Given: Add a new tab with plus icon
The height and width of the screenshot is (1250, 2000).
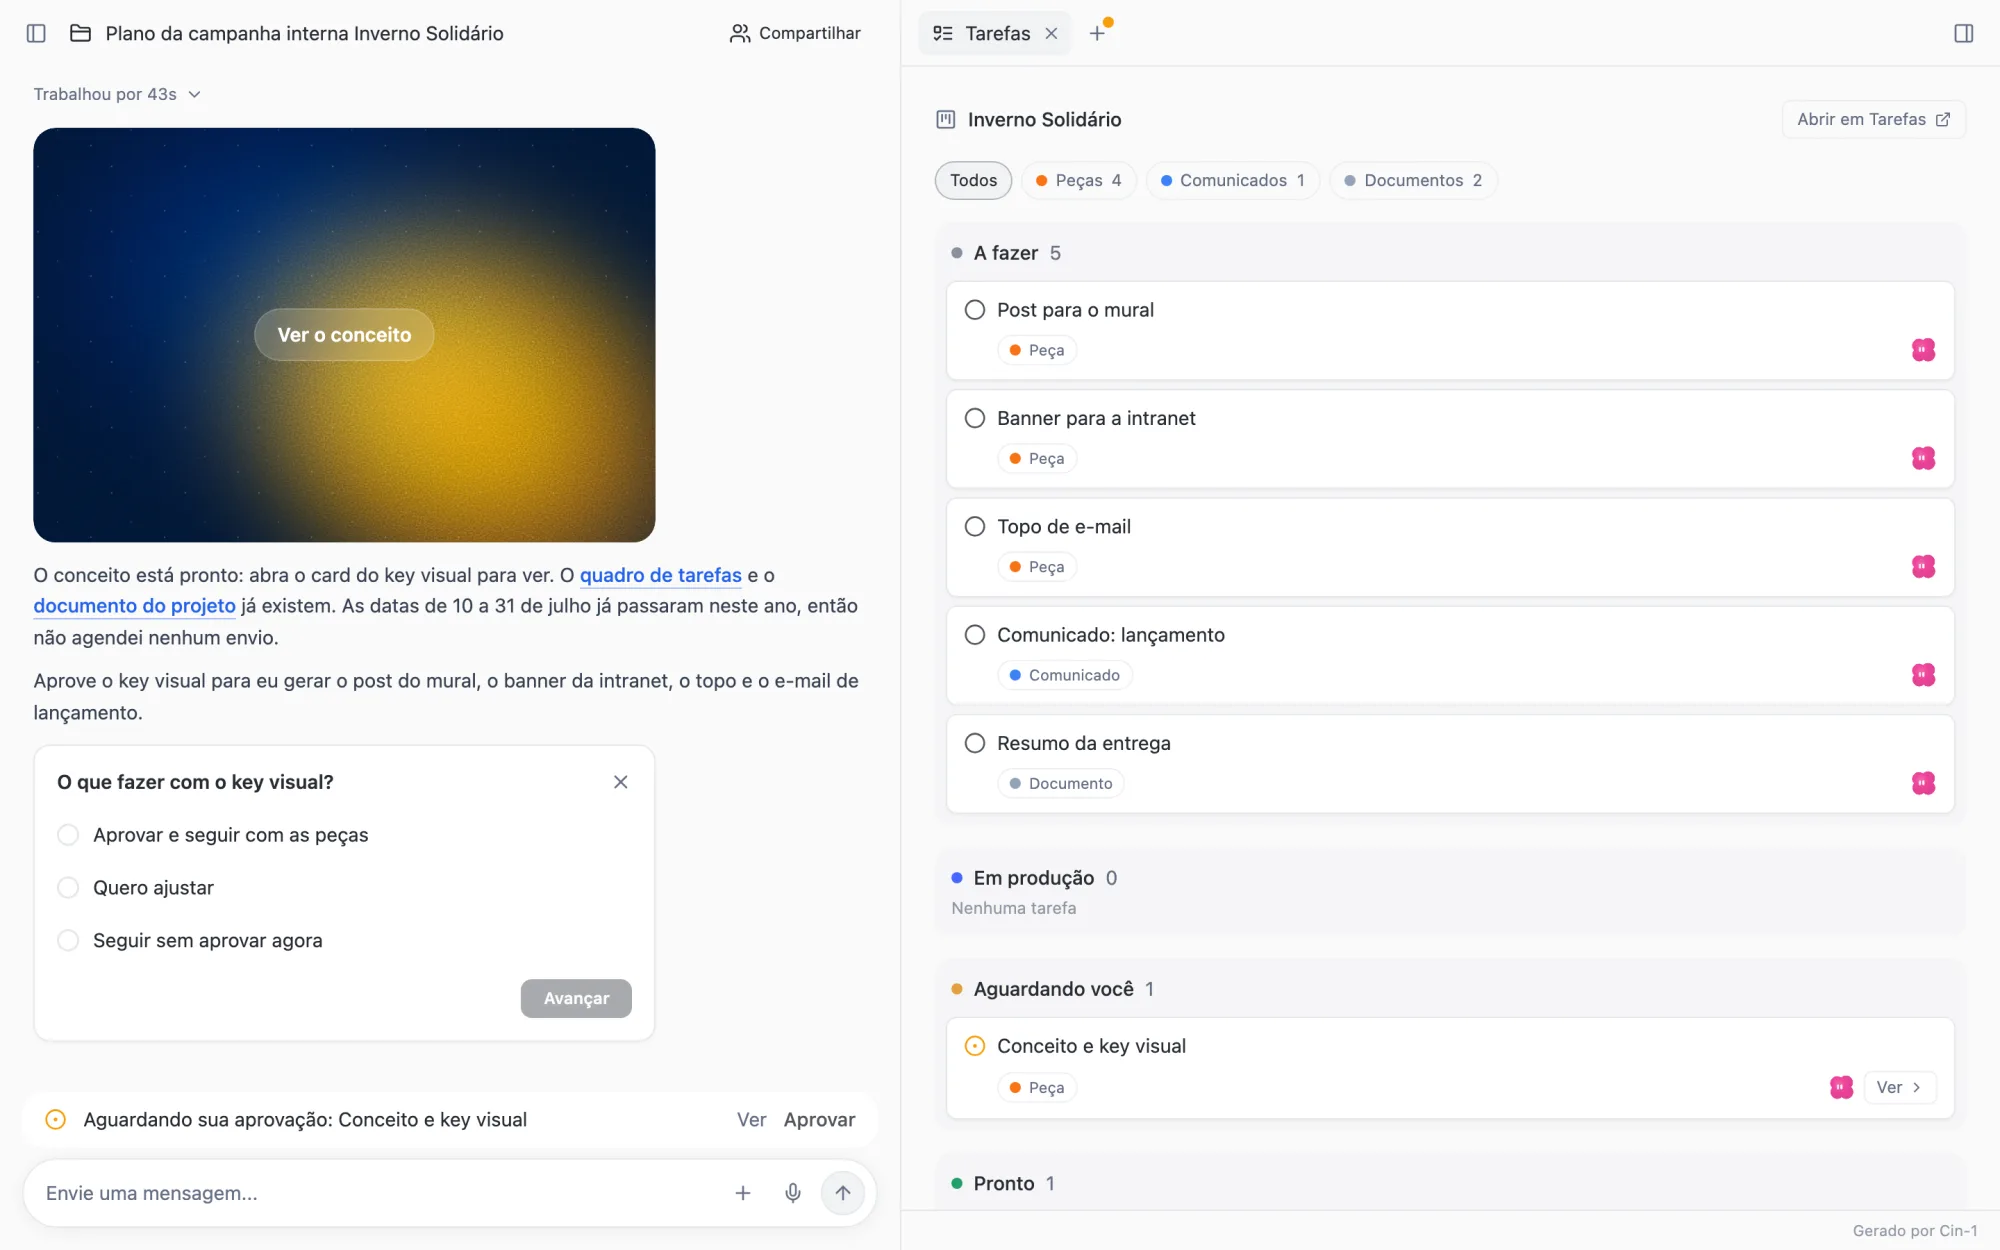Looking at the screenshot, I should 1097,33.
